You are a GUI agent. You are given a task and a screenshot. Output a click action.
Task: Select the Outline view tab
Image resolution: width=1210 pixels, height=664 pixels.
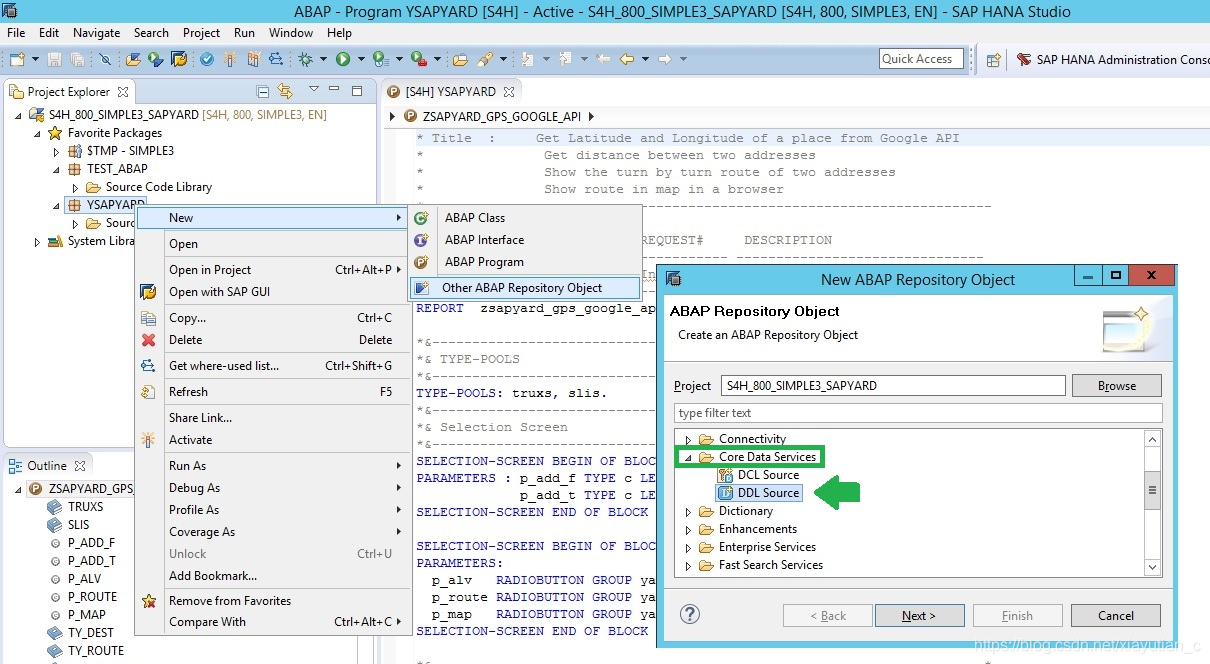coord(46,465)
